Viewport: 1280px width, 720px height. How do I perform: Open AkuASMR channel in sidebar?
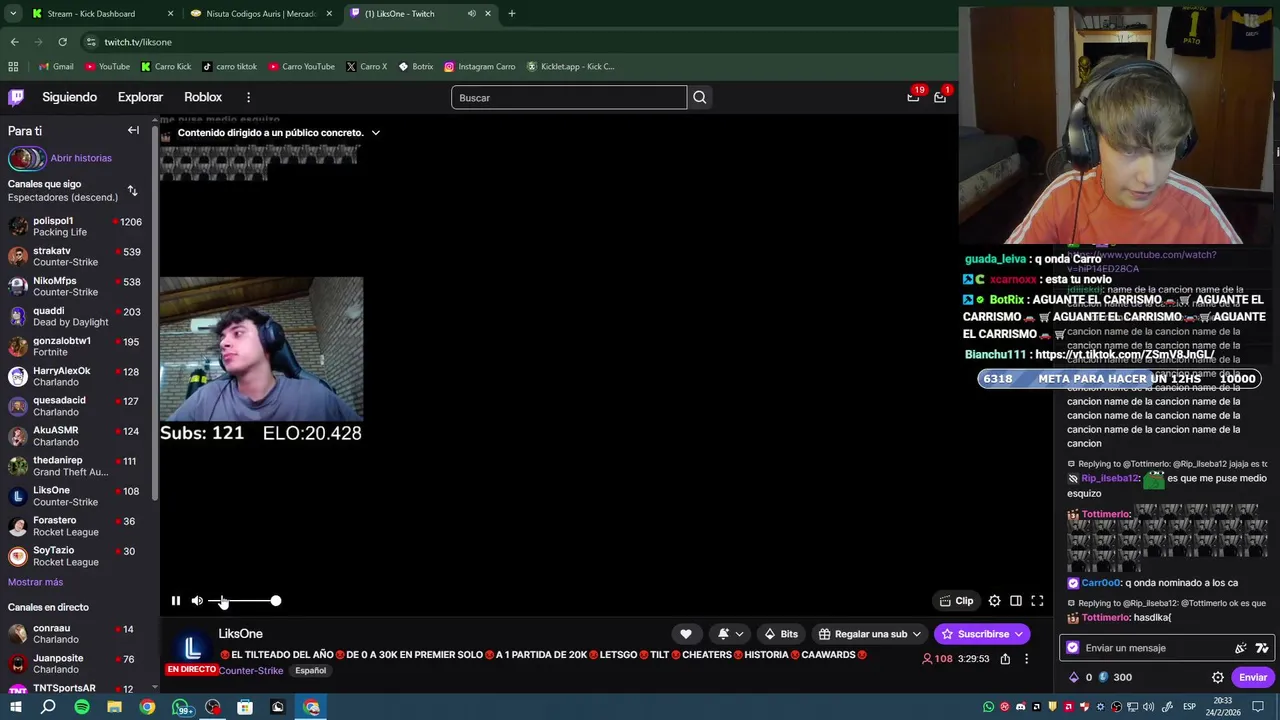77,436
